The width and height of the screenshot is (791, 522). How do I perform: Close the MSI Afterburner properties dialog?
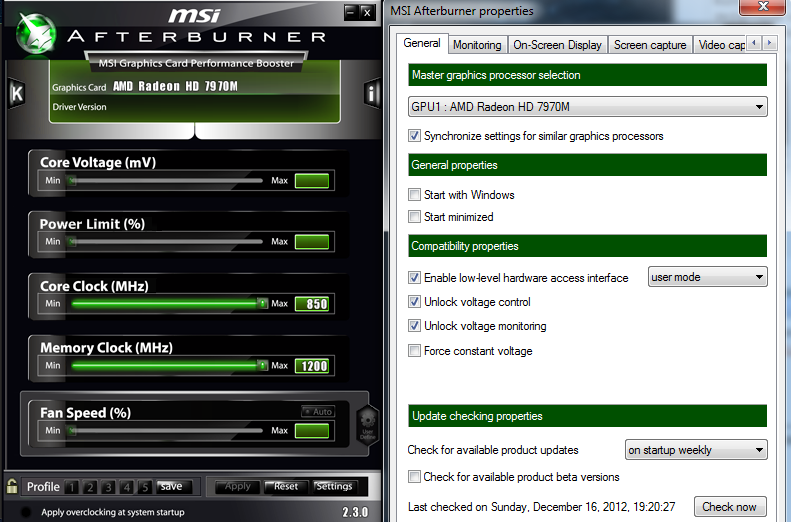point(763,7)
